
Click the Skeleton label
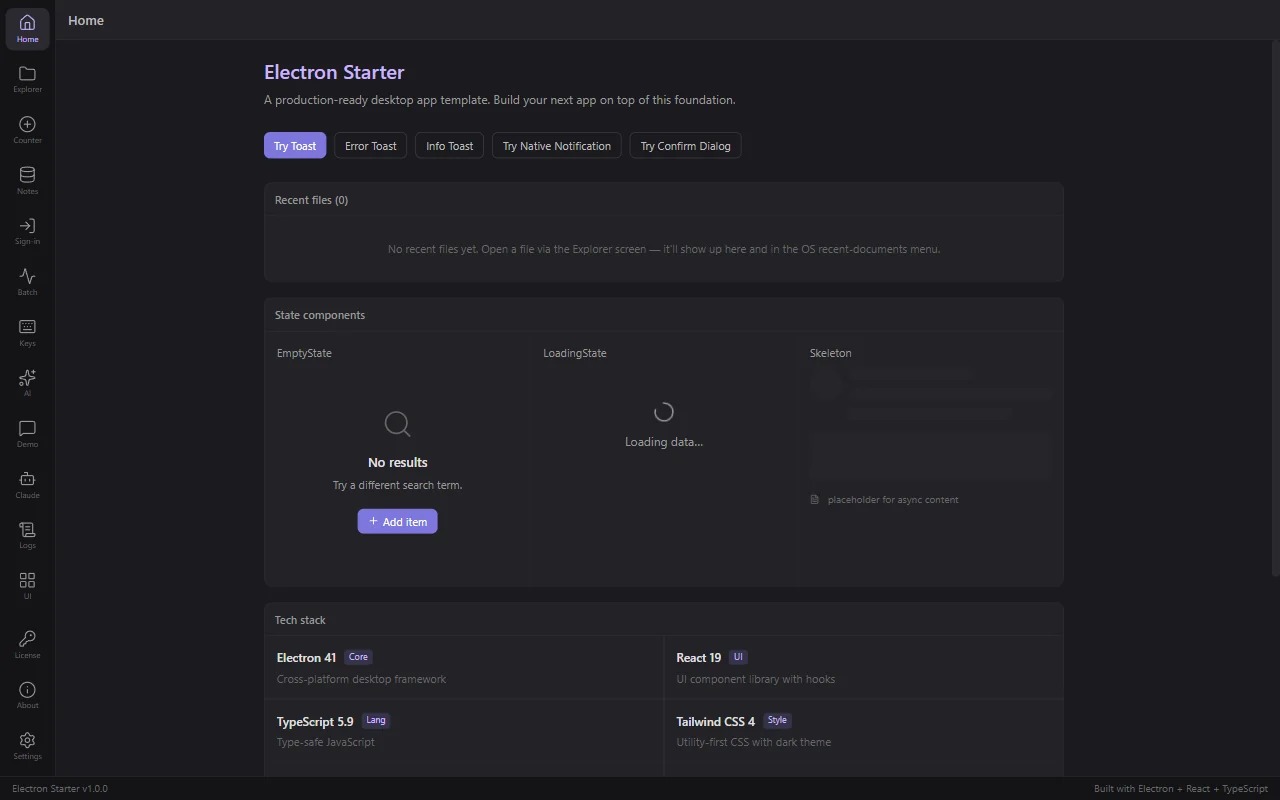pyautogui.click(x=831, y=353)
